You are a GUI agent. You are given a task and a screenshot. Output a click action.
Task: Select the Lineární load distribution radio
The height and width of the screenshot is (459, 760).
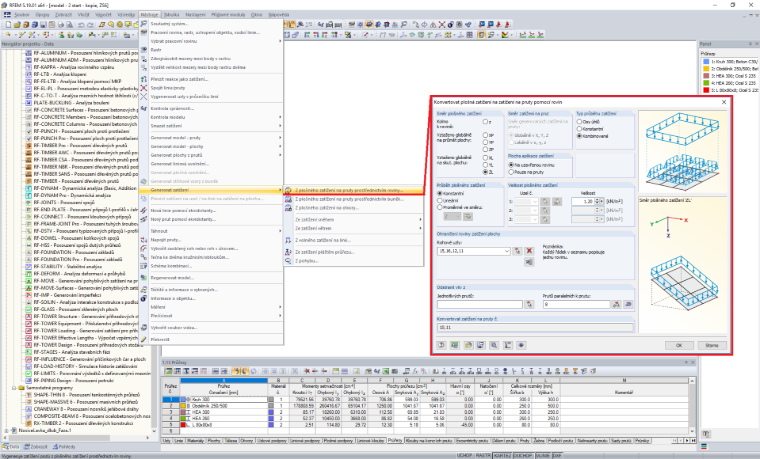point(440,200)
